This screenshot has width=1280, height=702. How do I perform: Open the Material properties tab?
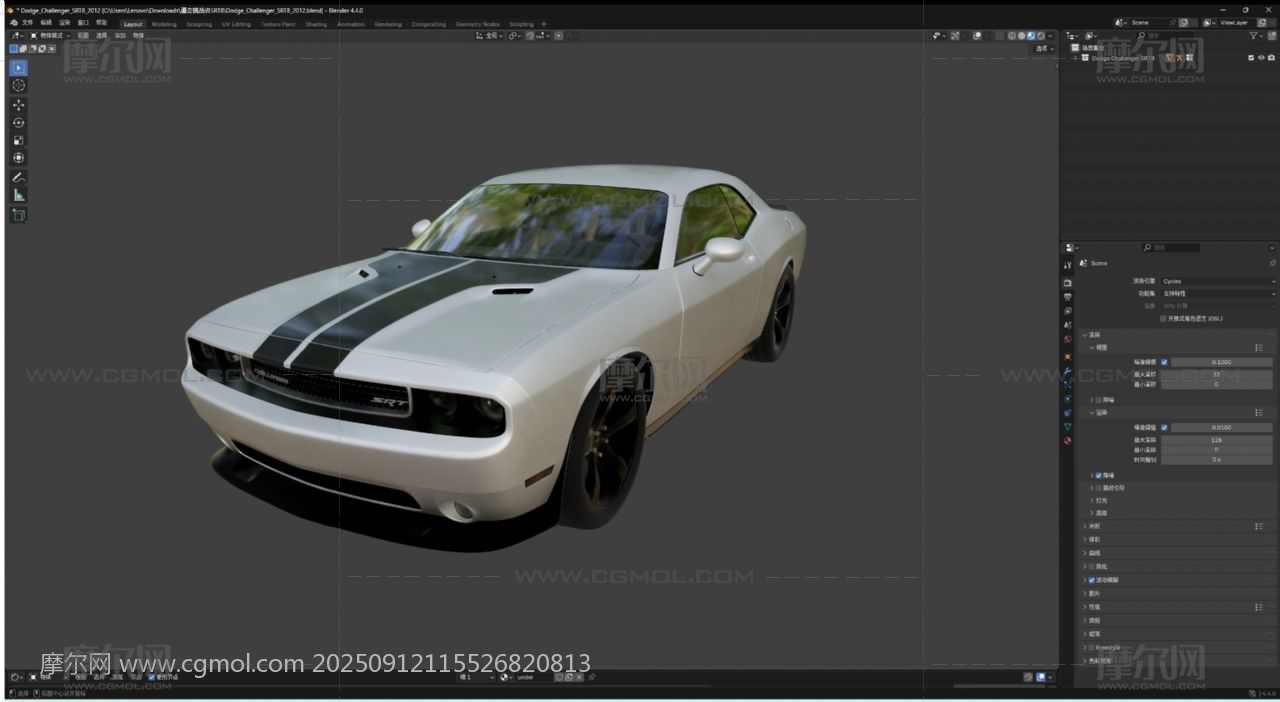[x=1068, y=440]
